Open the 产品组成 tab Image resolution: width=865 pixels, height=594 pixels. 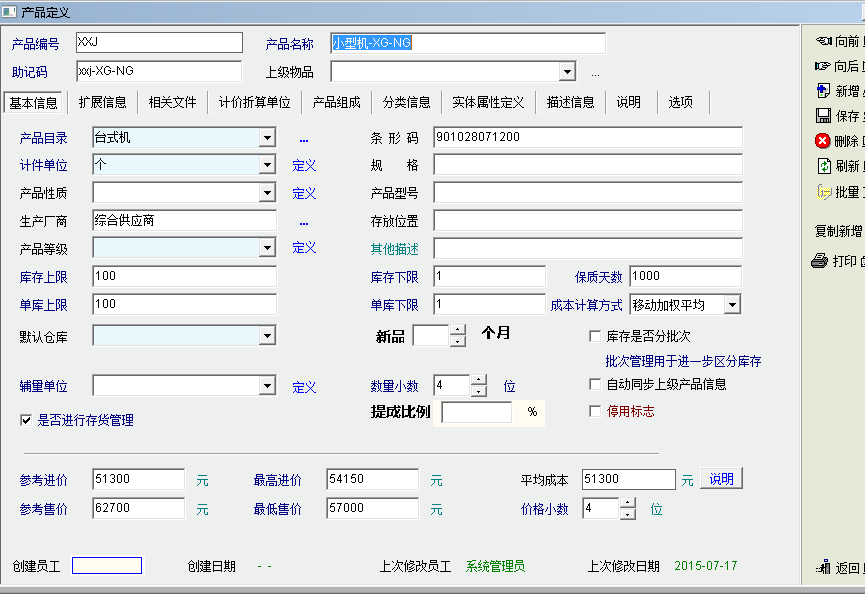coord(336,102)
